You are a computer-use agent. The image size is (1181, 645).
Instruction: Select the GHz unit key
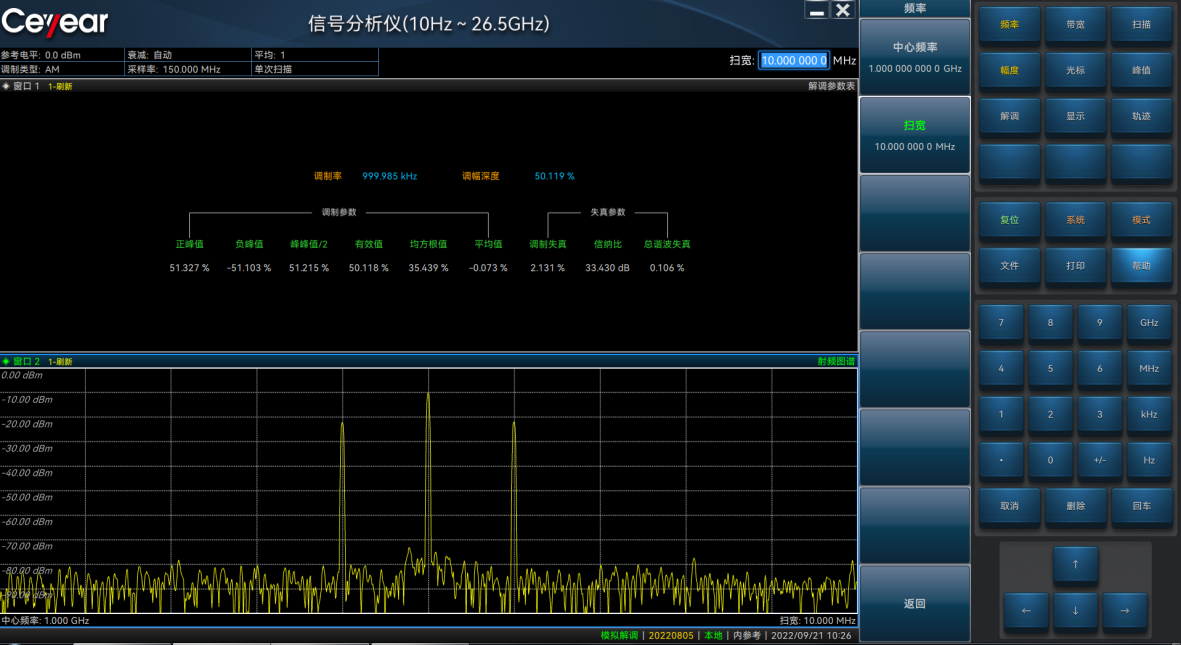coord(1148,323)
